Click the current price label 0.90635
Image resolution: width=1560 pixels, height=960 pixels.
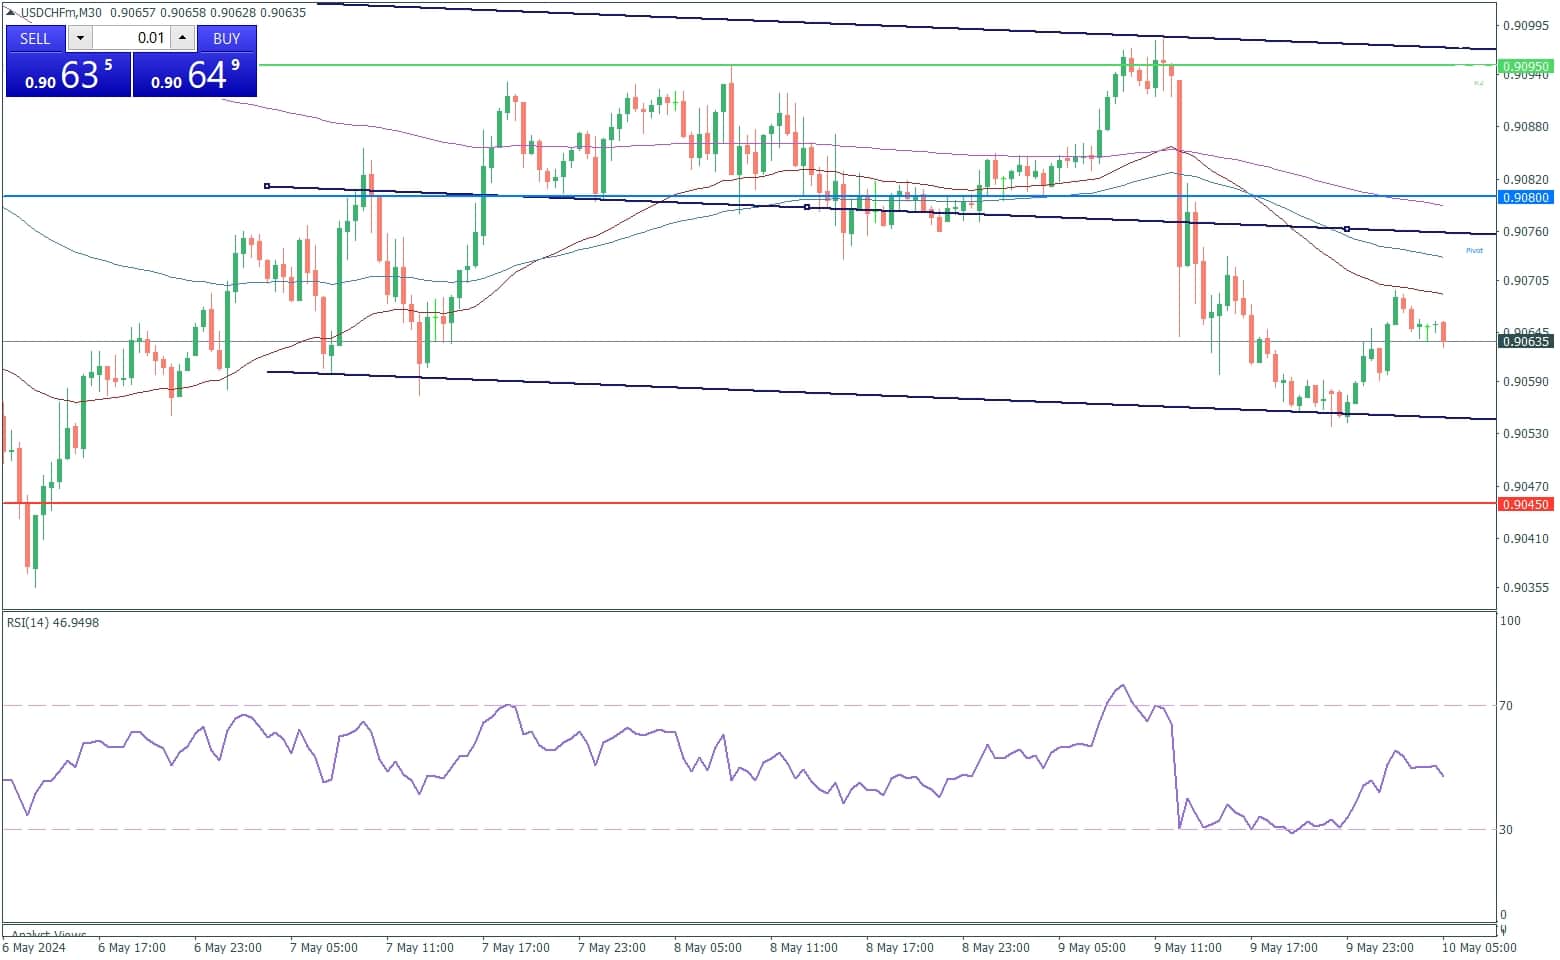click(1525, 341)
